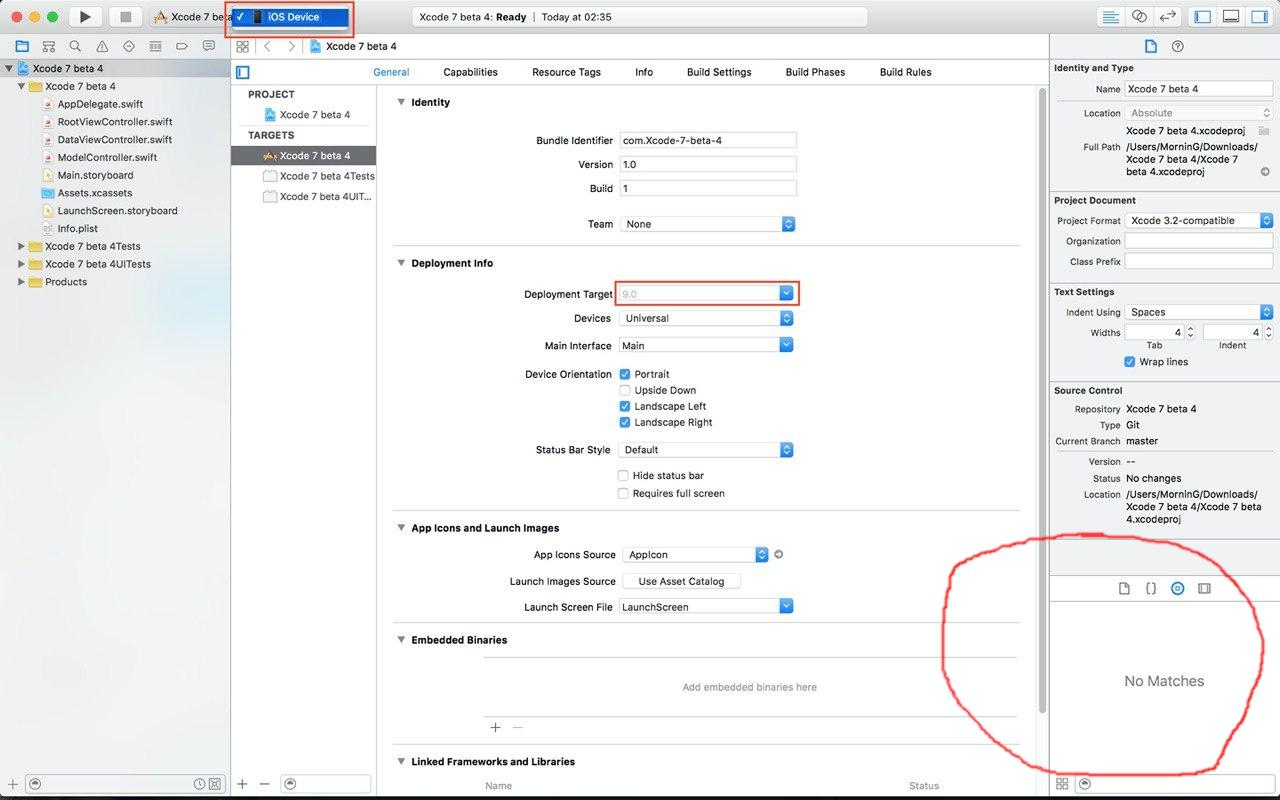
Task: Open the Report navigator speech-bubble icon
Action: pos(208,46)
